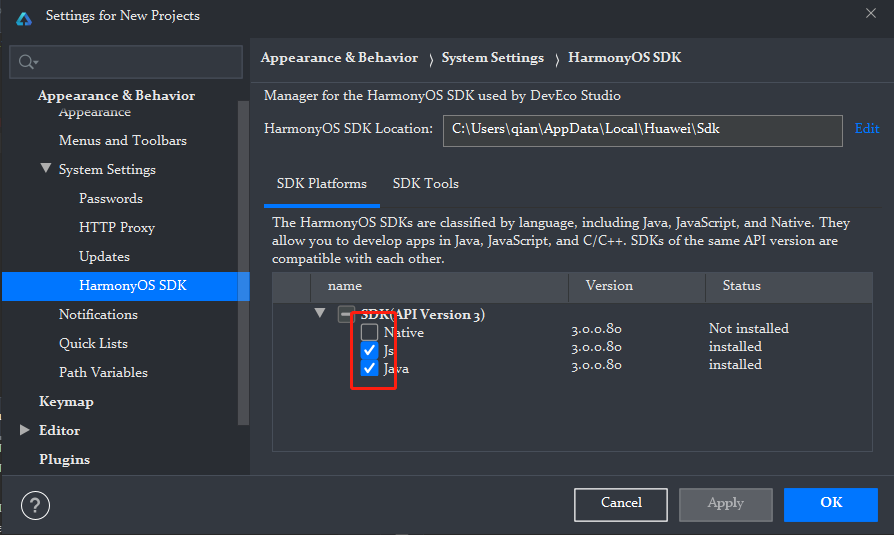Open the Path Variables settings page
This screenshot has width=894, height=535.
pyautogui.click(x=103, y=372)
